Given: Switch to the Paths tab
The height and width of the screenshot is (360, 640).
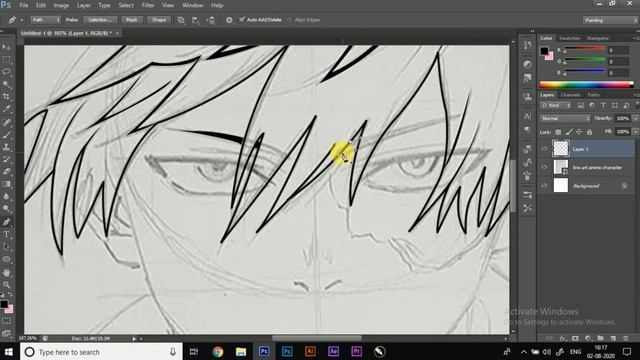Looking at the screenshot, I should (x=593, y=95).
